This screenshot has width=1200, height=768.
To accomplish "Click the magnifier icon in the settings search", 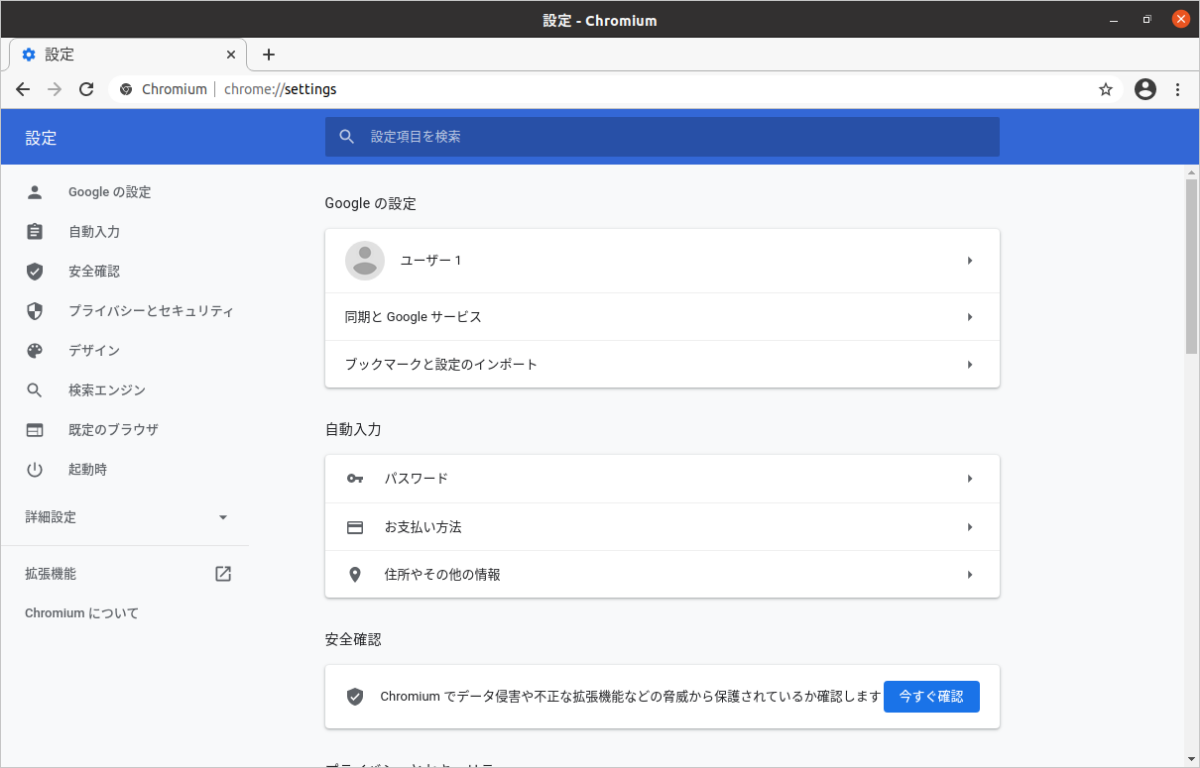I will point(347,137).
